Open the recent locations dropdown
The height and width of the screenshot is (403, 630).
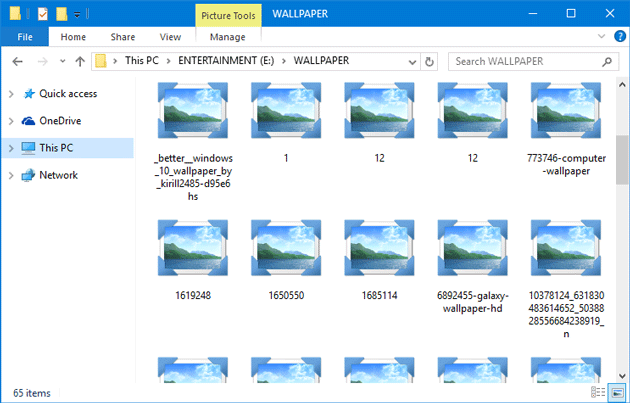(62, 61)
